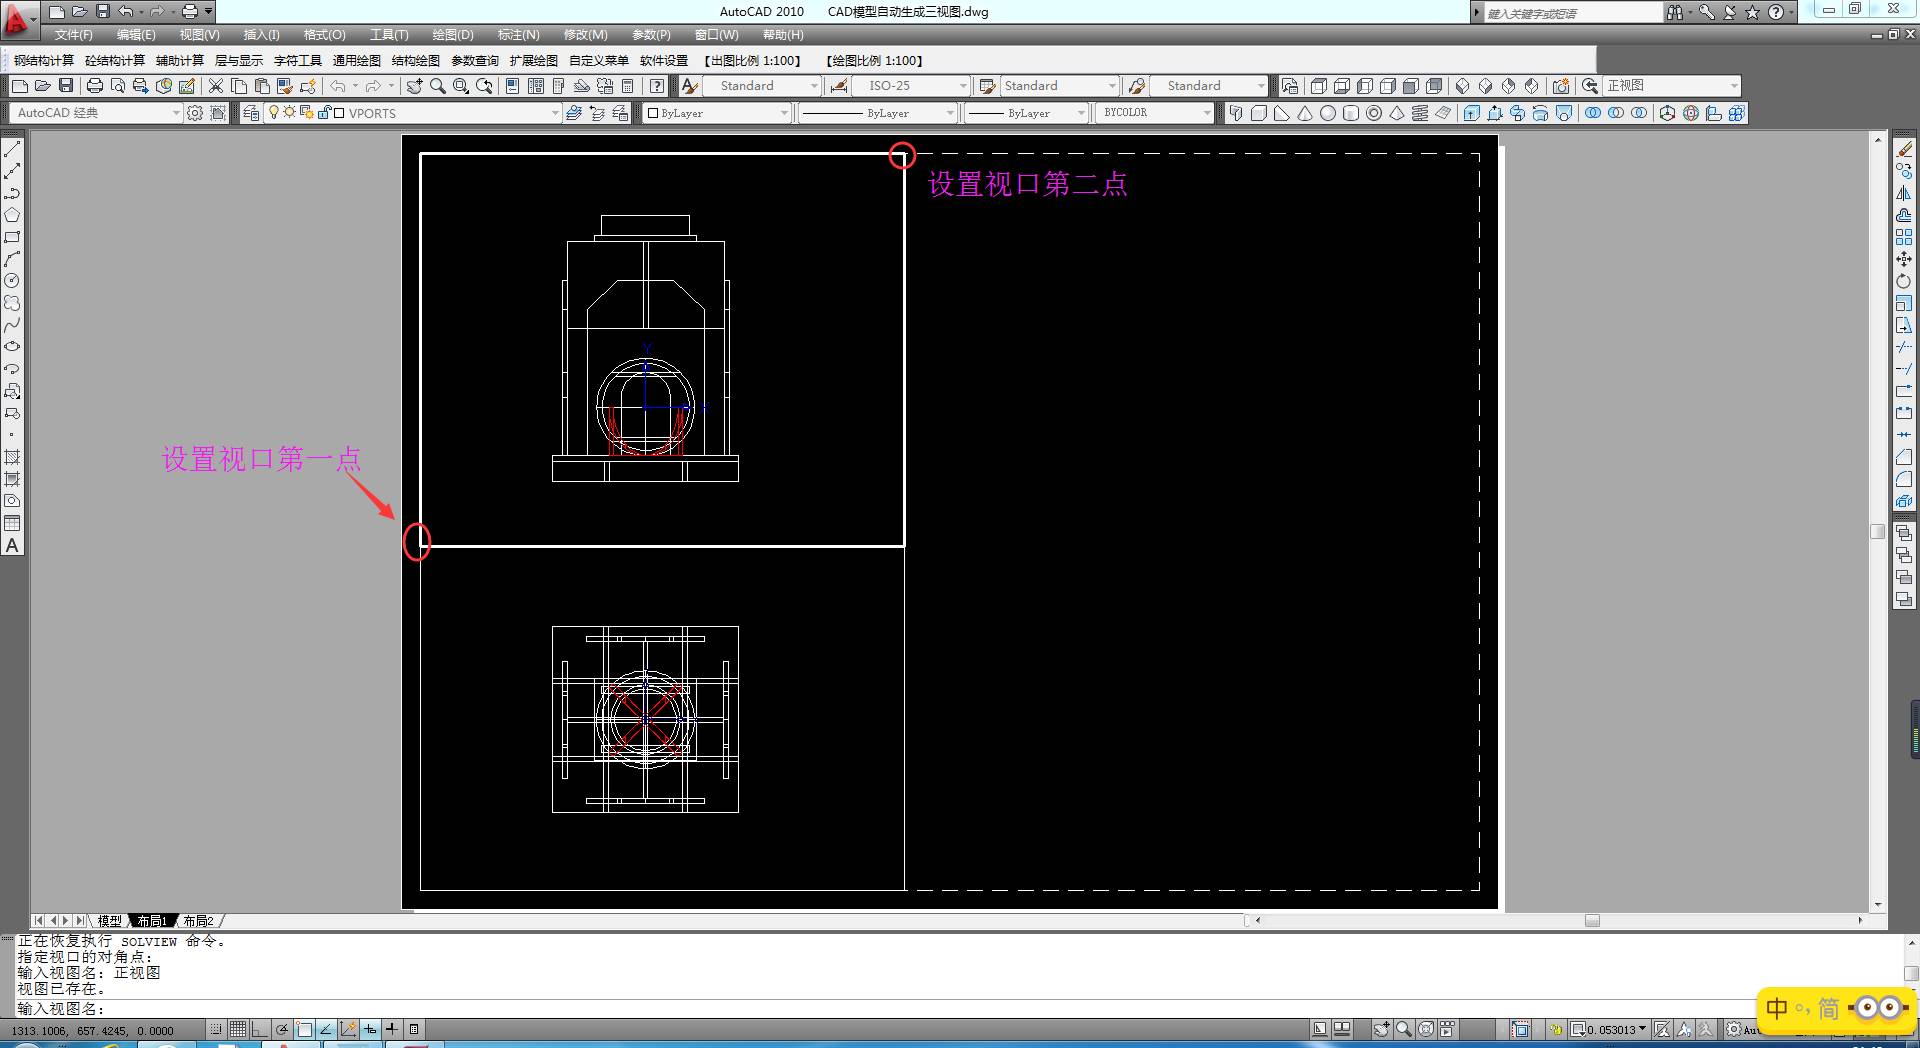Select the Cylinder solid tool
1920x1048 pixels.
click(1351, 113)
